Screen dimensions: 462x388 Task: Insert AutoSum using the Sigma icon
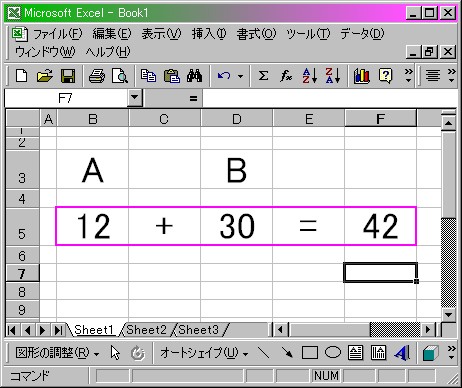263,76
